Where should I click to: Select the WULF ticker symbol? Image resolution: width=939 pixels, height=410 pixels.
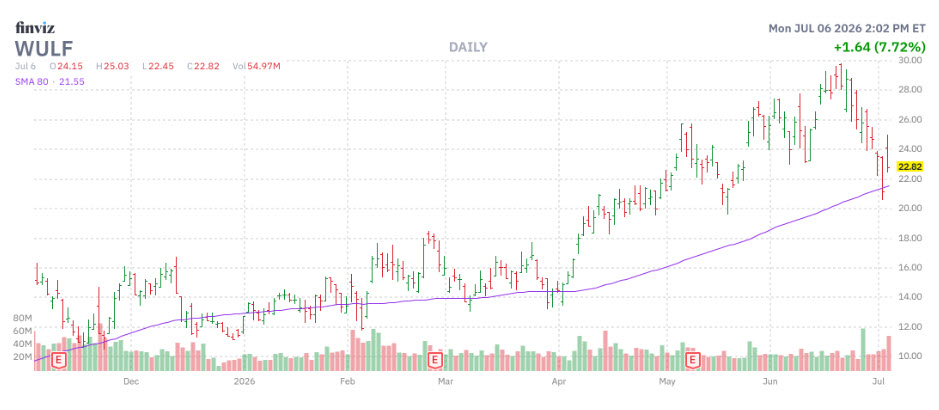click(x=44, y=48)
